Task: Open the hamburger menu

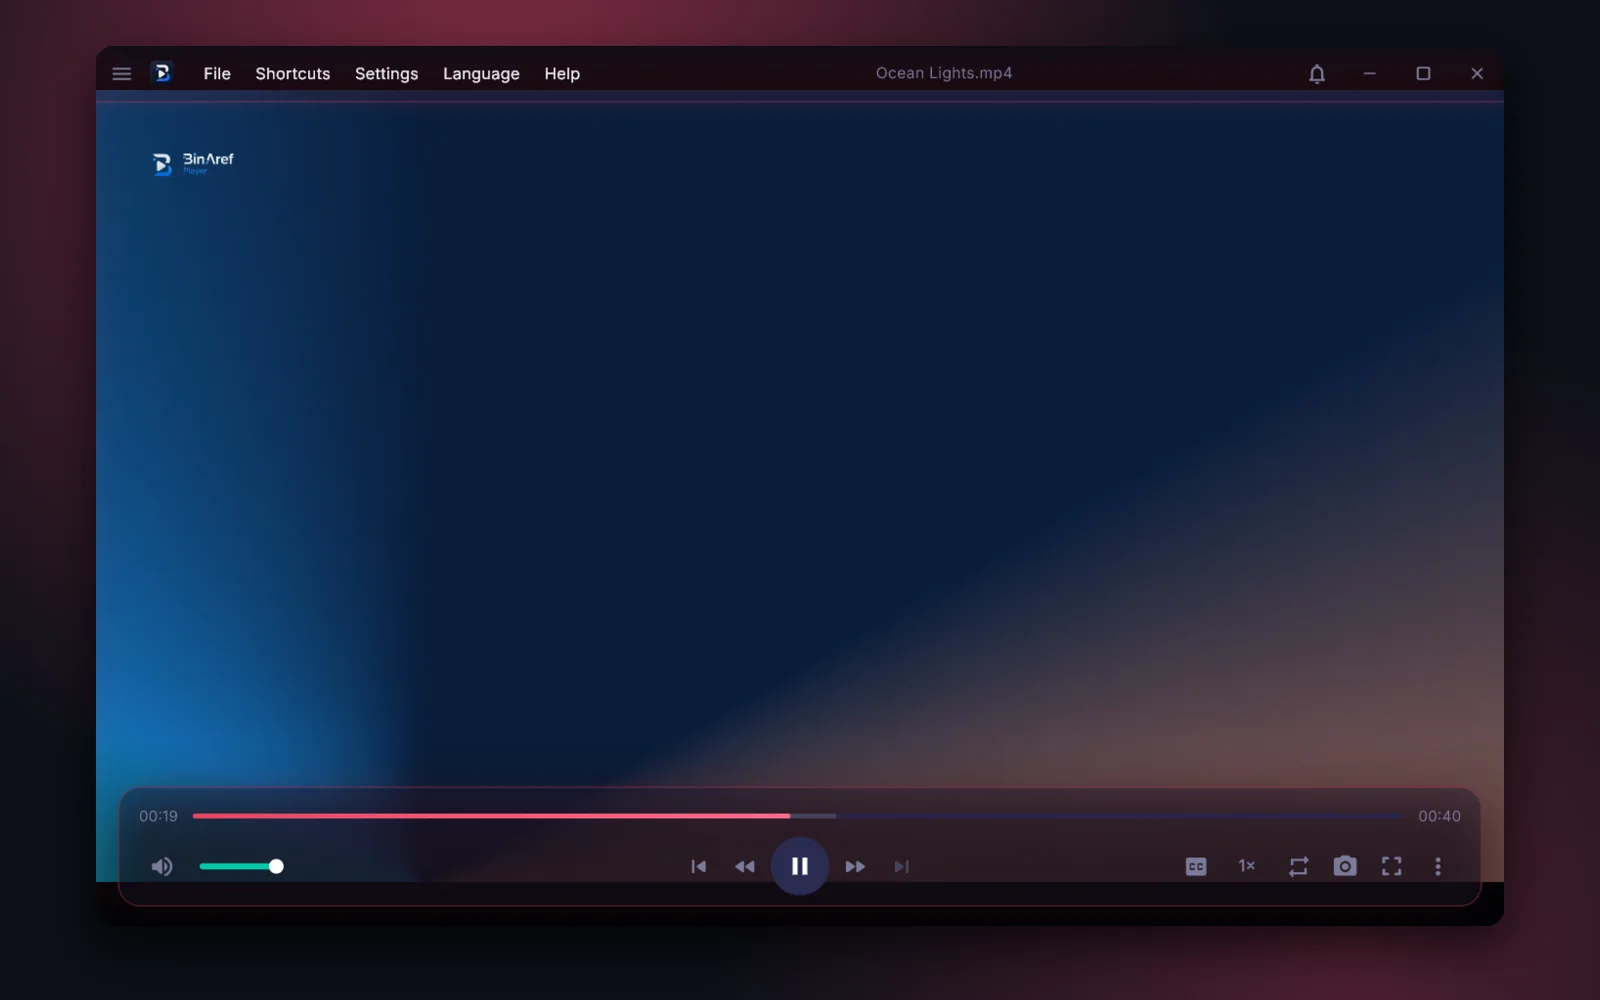Action: [122, 74]
